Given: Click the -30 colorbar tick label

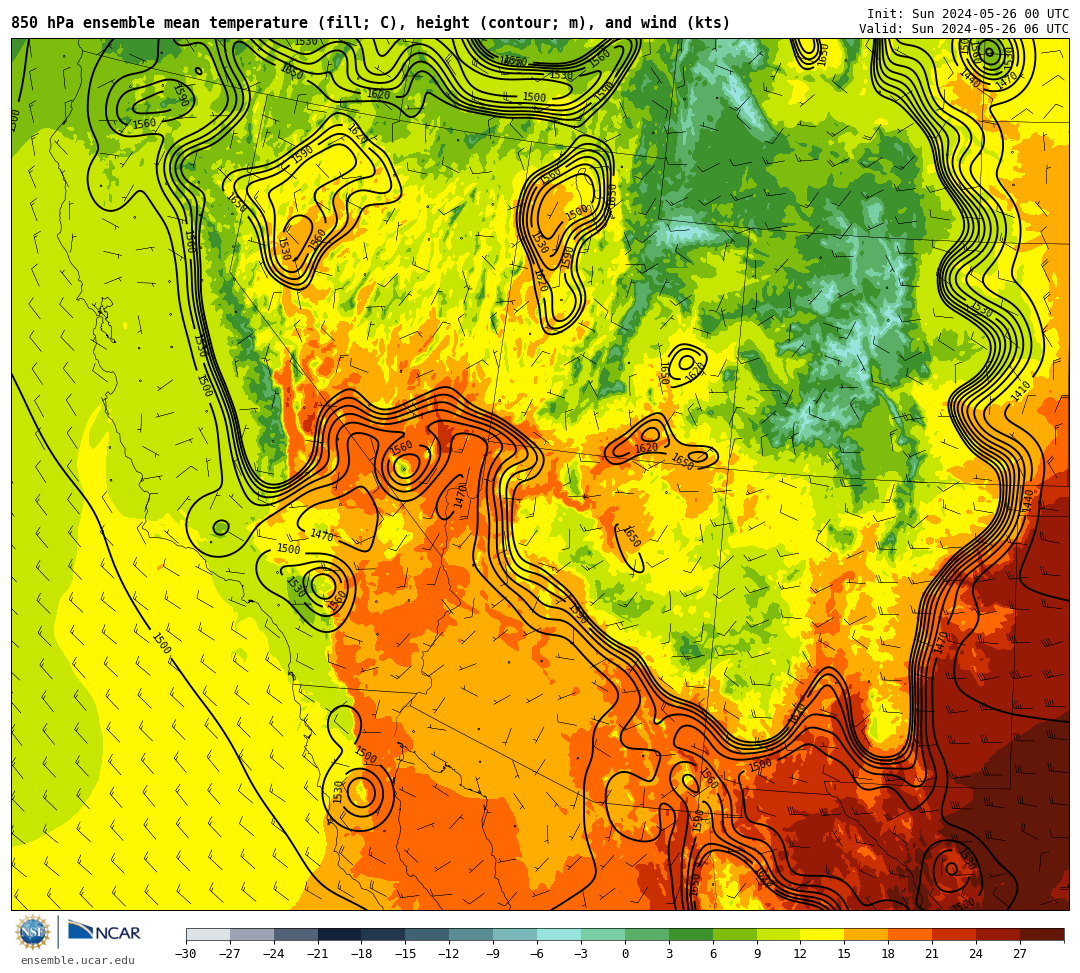Looking at the screenshot, I should tap(186, 954).
